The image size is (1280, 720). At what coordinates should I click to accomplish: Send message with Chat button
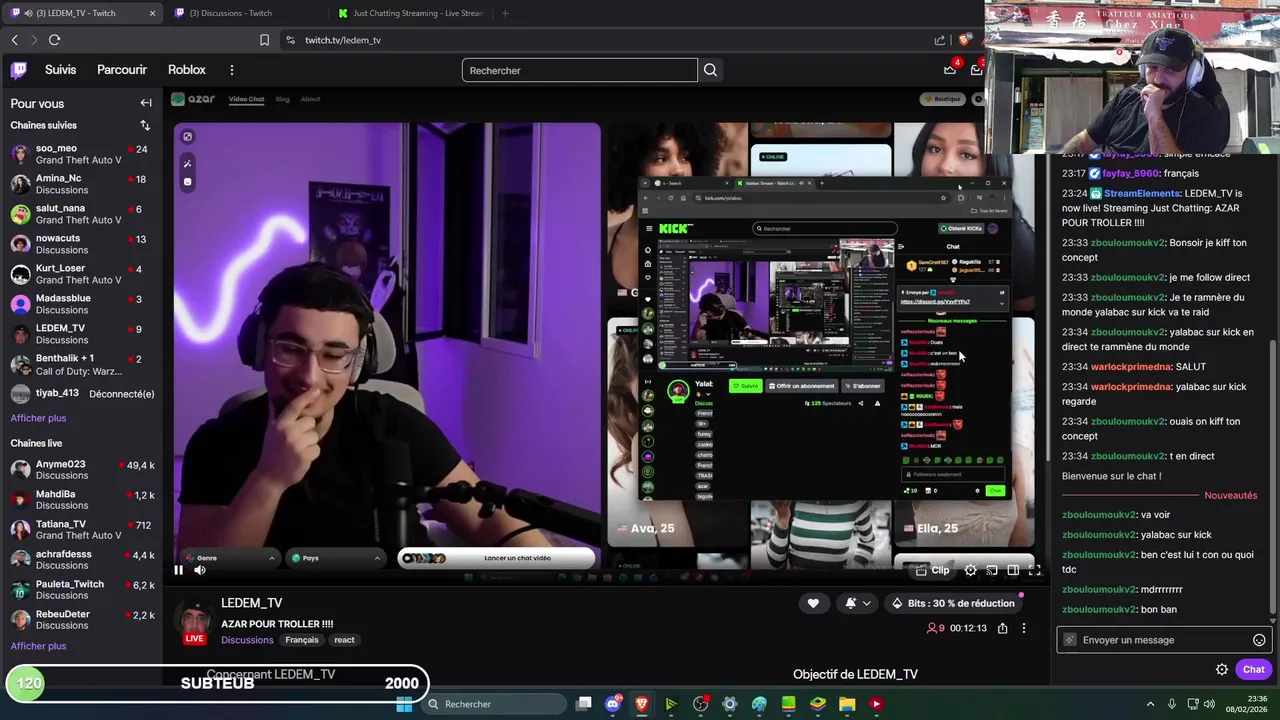pos(1253,670)
